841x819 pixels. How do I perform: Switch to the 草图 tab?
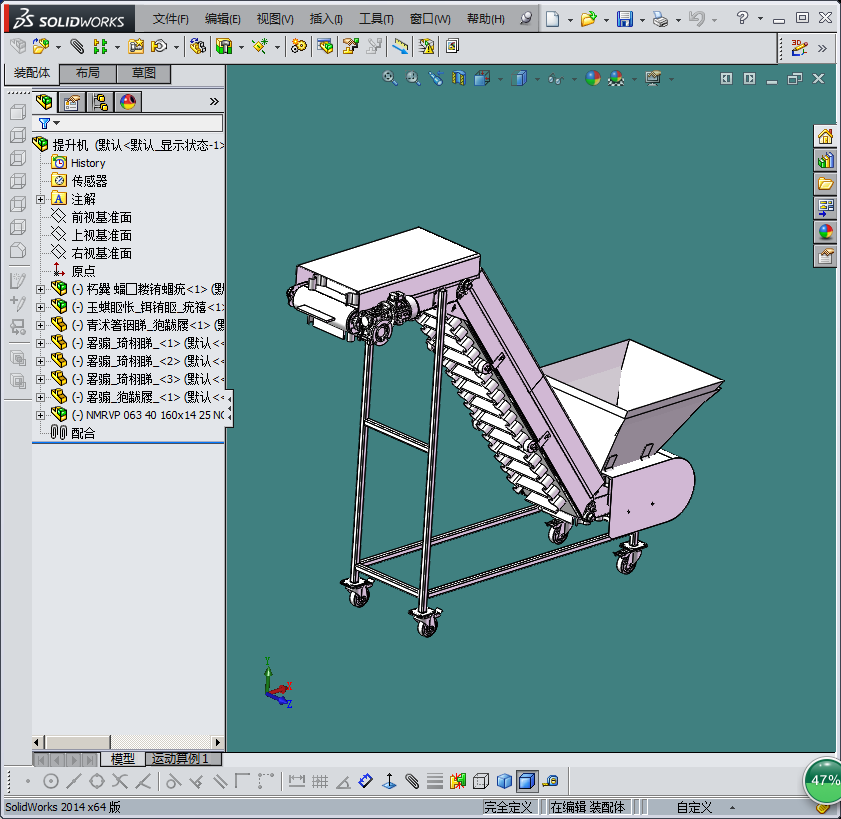[144, 73]
